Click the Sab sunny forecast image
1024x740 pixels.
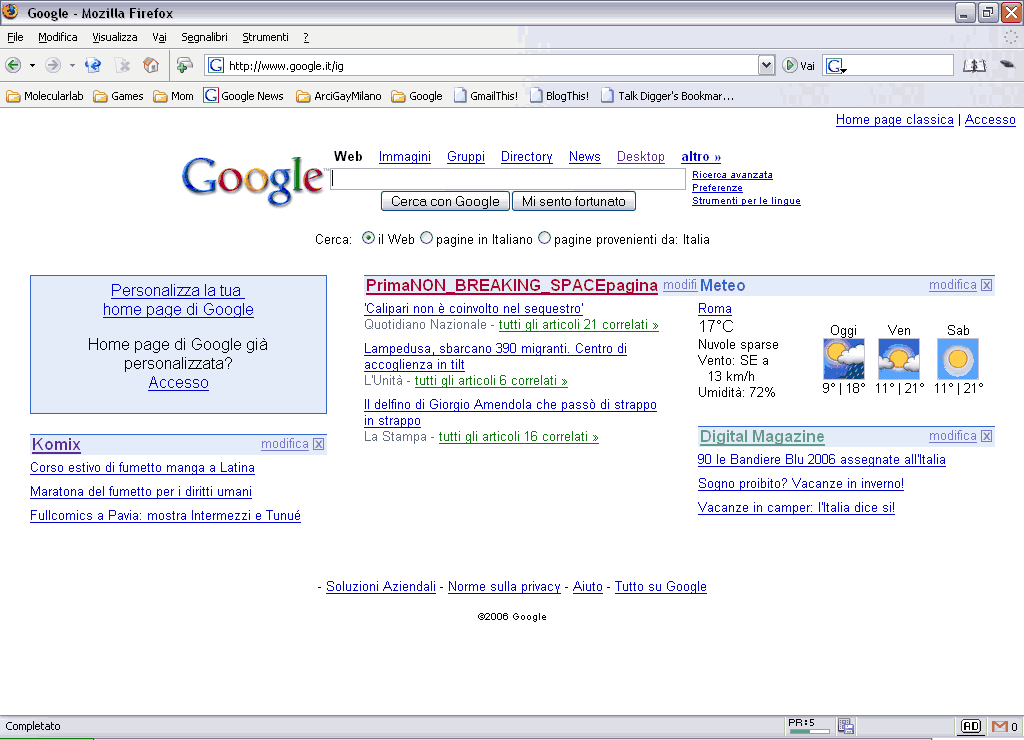(958, 359)
